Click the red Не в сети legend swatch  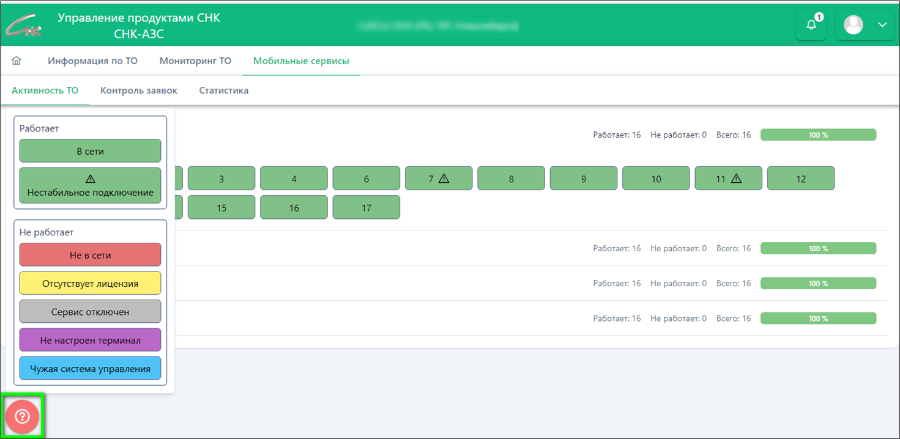pos(90,255)
